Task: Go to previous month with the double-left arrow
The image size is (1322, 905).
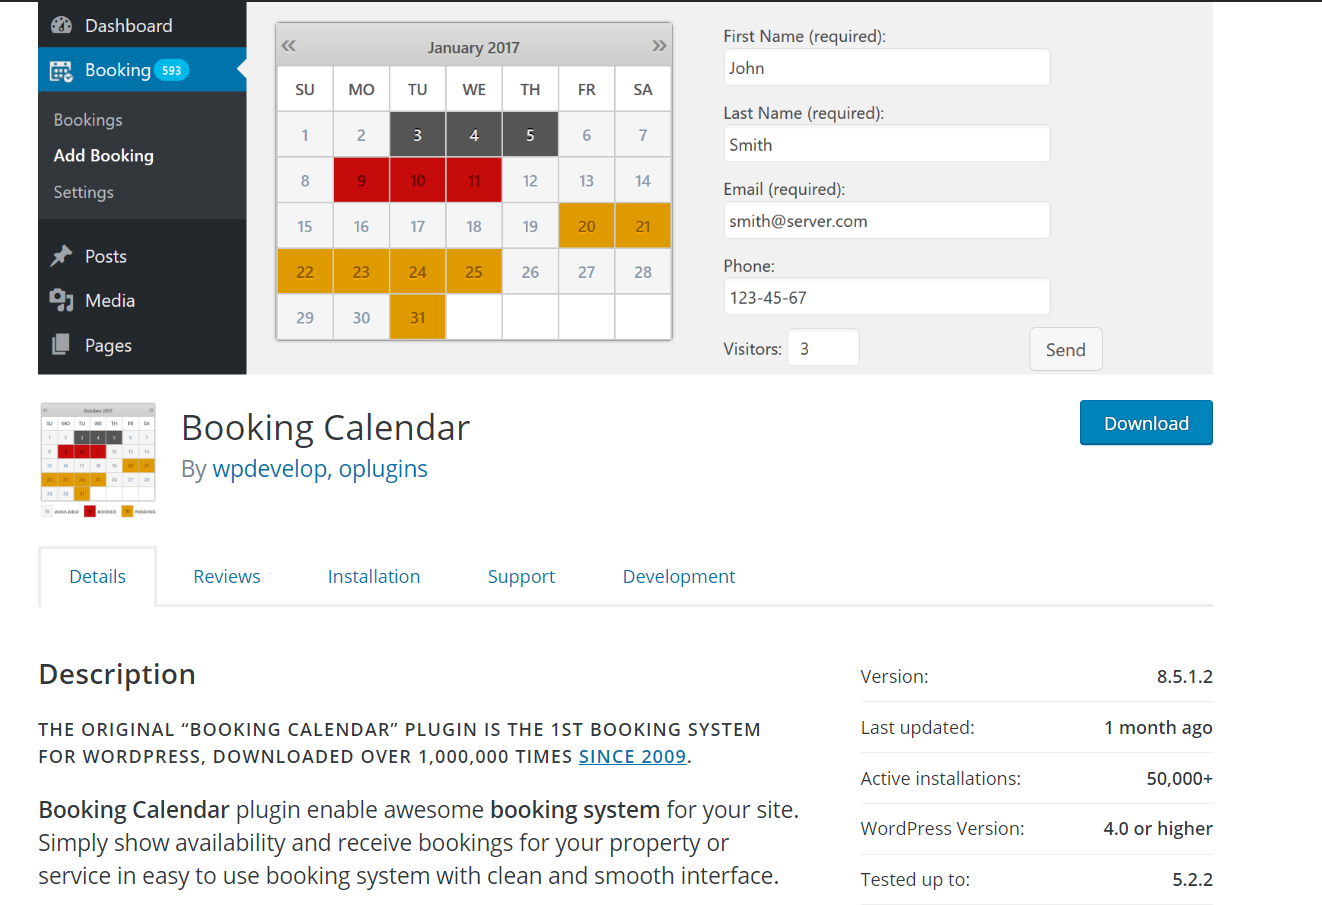Action: [x=288, y=45]
